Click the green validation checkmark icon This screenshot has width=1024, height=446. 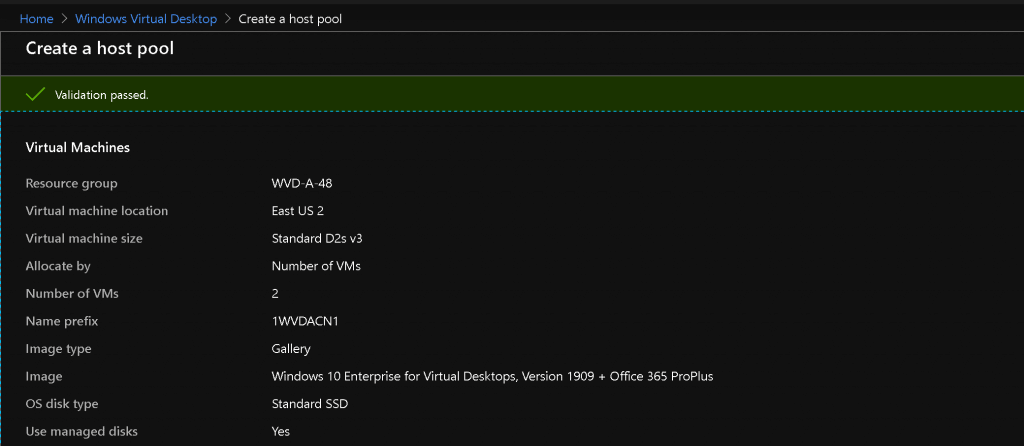(35, 95)
